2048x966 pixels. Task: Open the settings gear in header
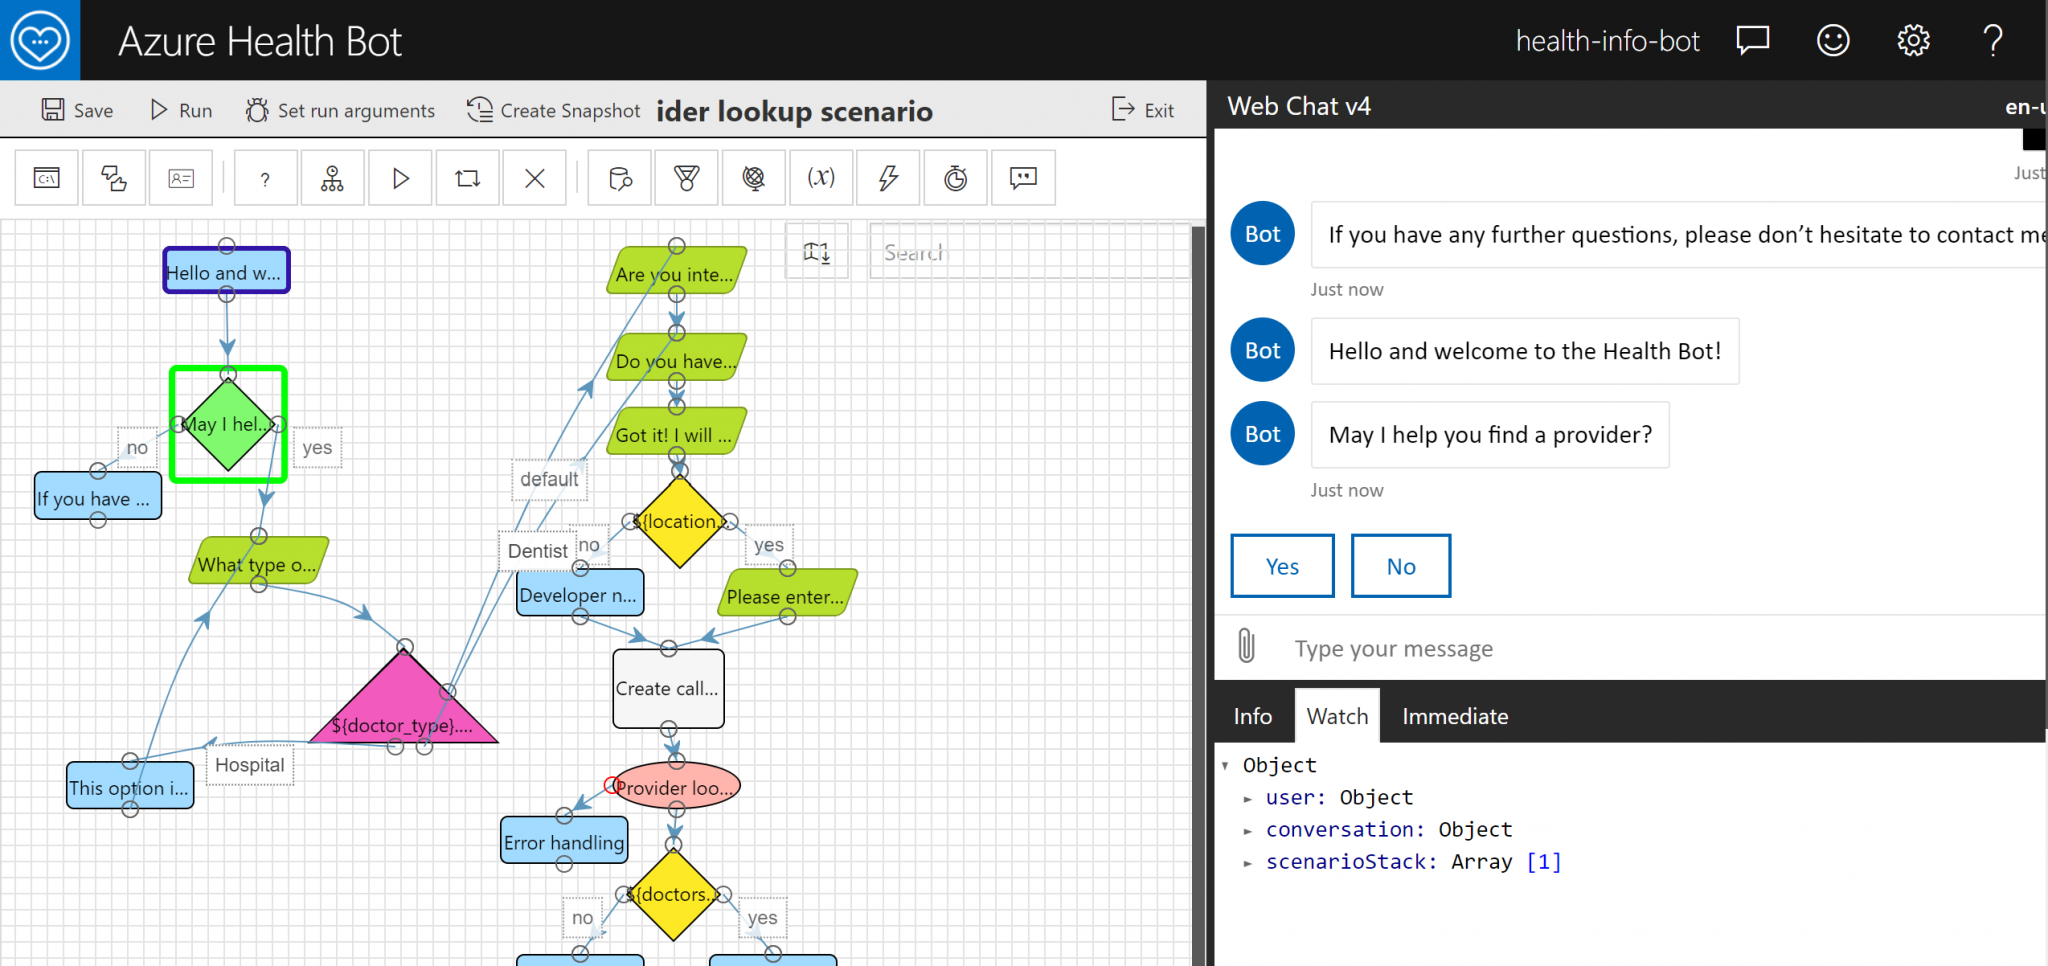[x=1913, y=41]
